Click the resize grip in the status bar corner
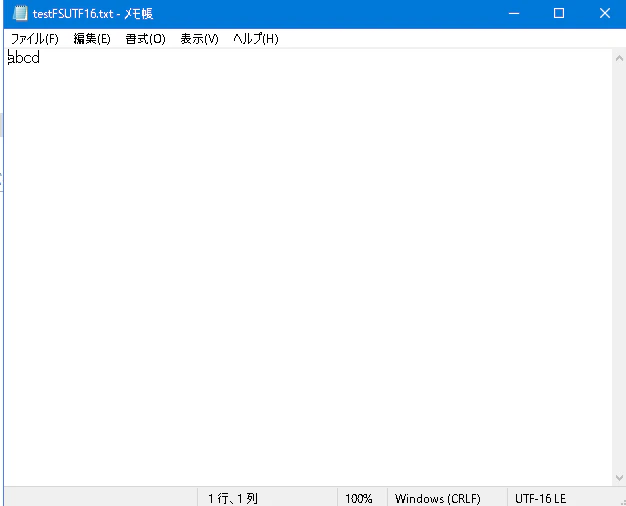The image size is (626, 506). pos(622,502)
